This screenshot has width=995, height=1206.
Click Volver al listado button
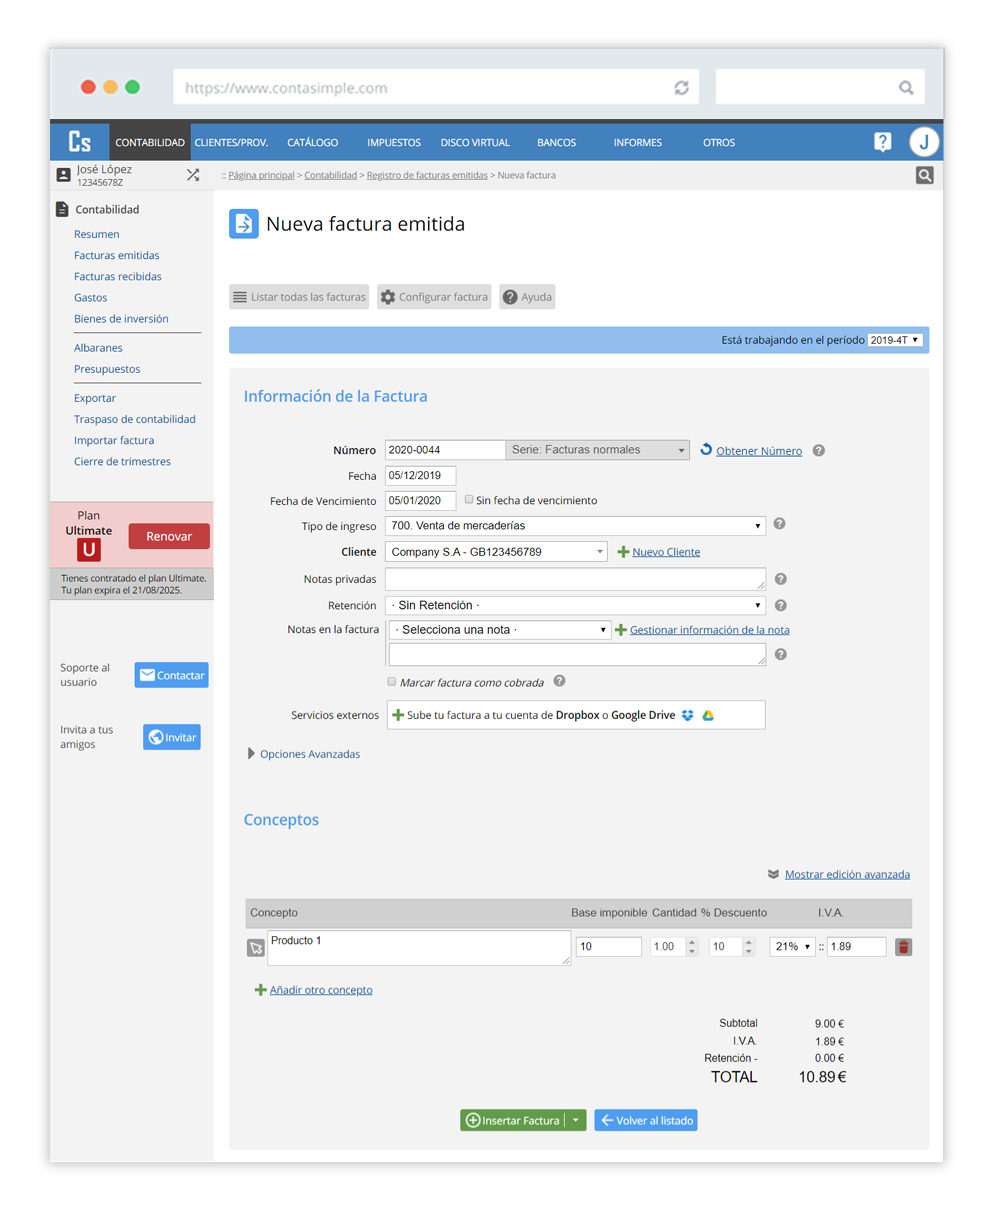point(646,1120)
